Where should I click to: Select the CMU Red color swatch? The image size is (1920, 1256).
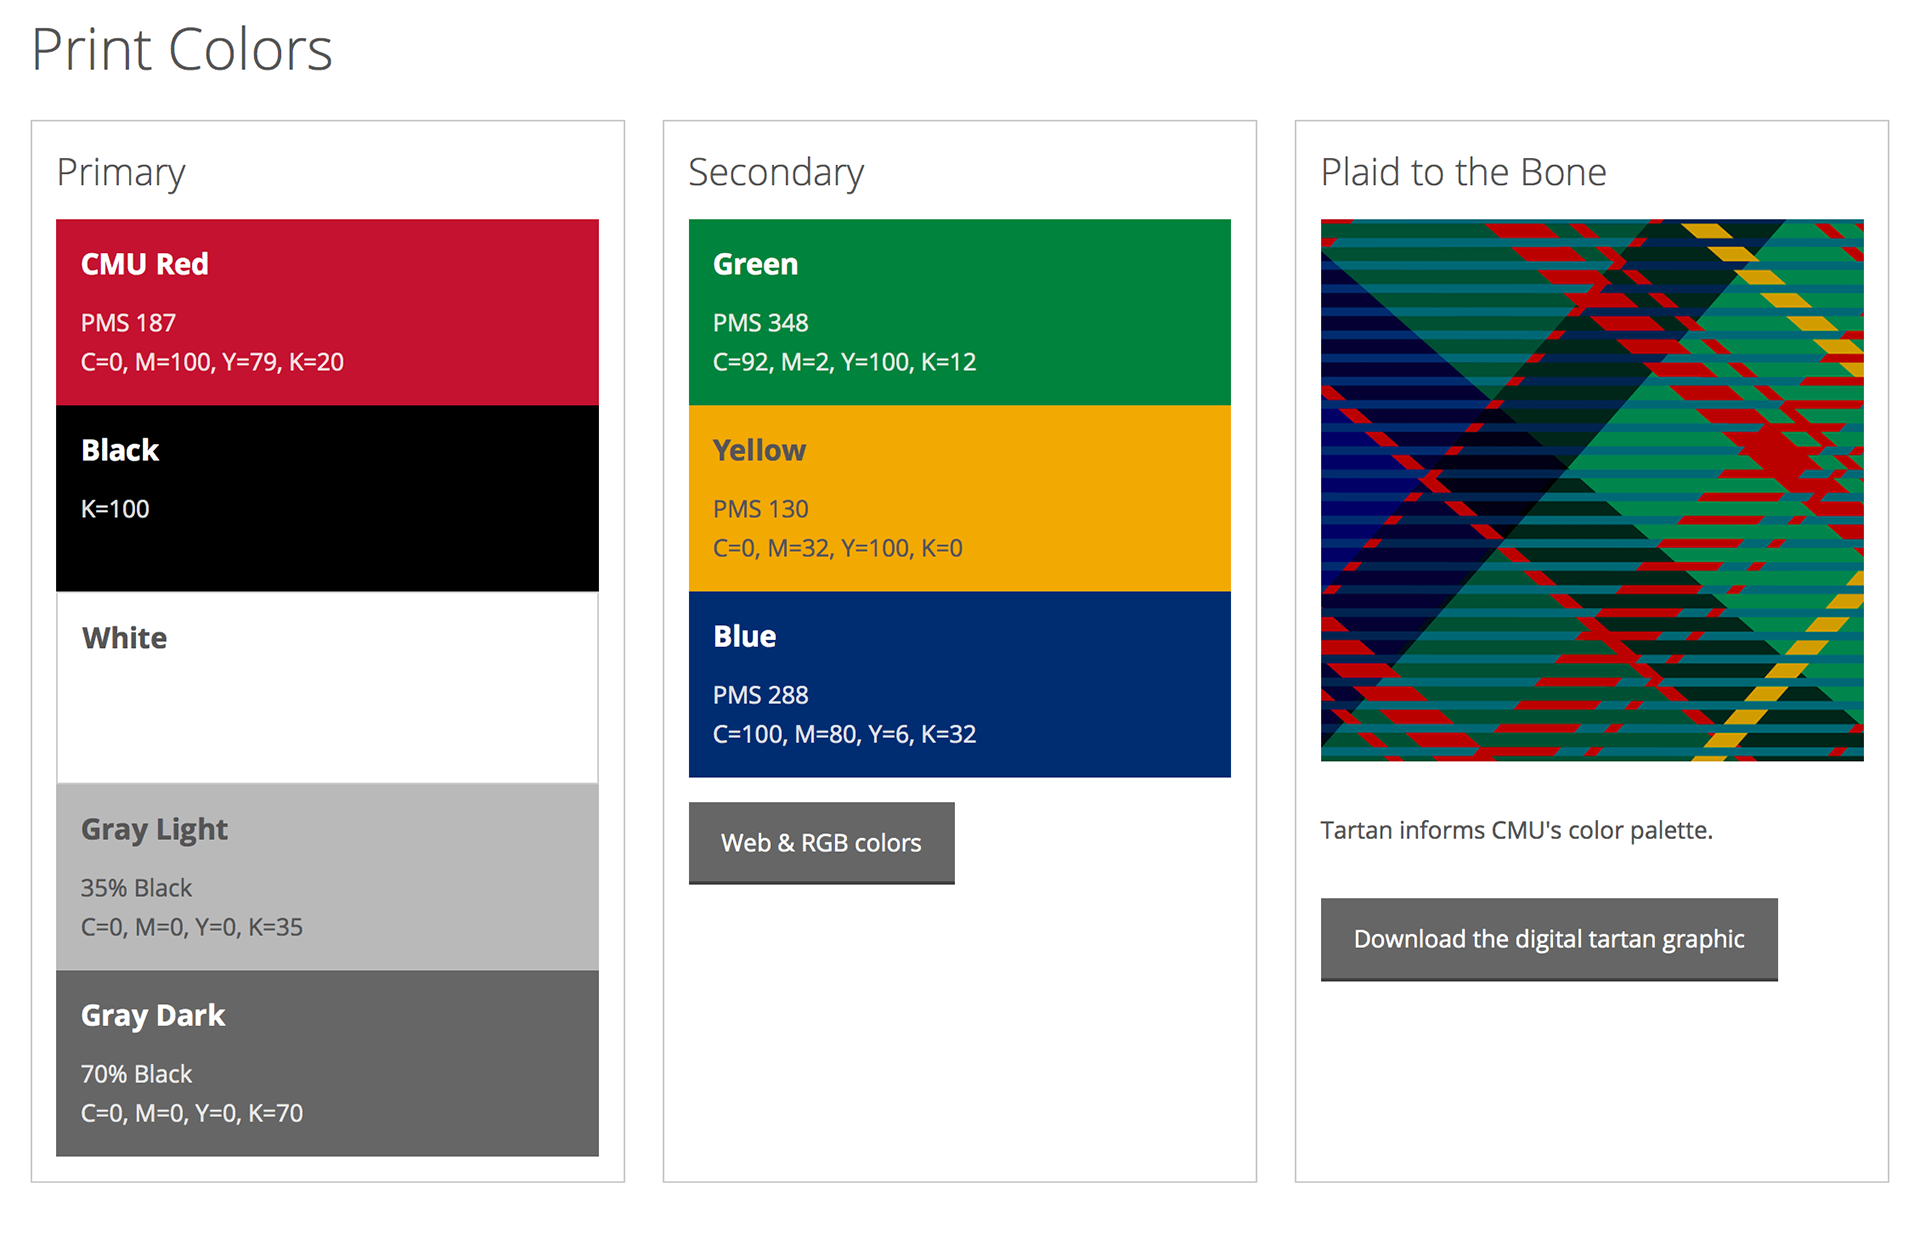point(327,312)
